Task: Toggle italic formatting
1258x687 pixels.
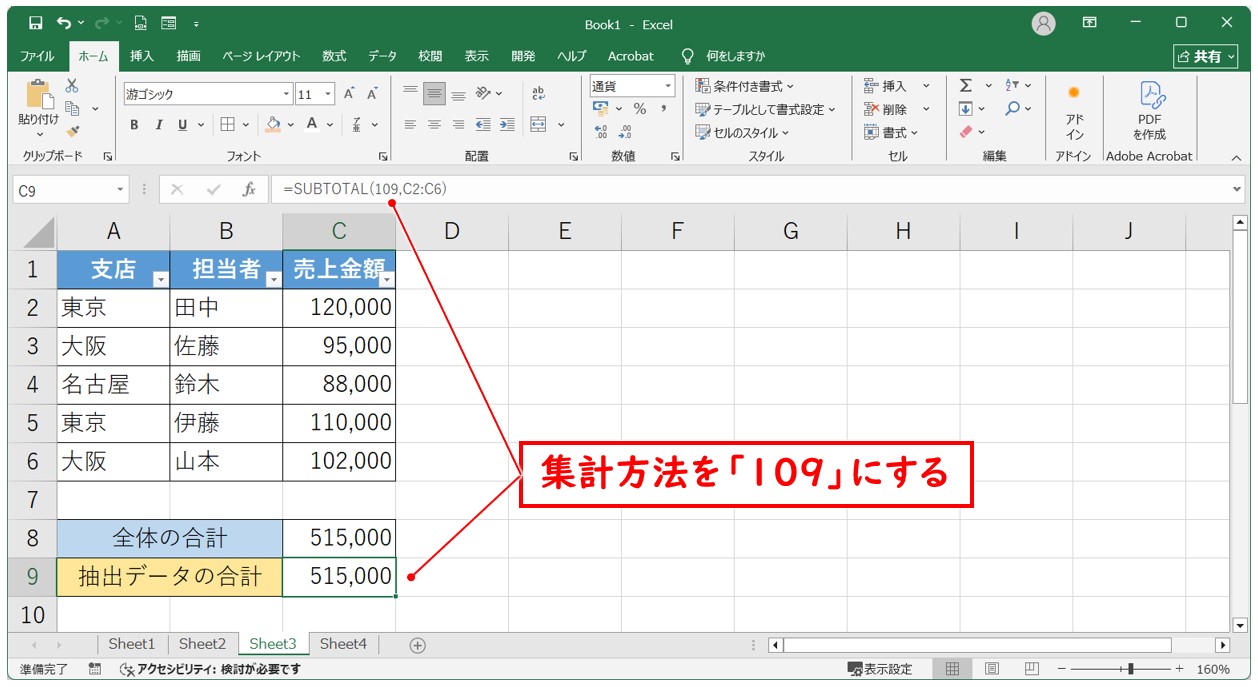Action: (x=158, y=125)
